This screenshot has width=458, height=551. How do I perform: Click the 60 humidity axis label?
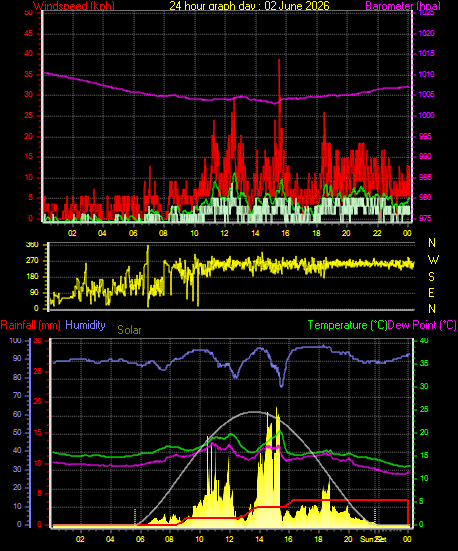pyautogui.click(x=17, y=415)
